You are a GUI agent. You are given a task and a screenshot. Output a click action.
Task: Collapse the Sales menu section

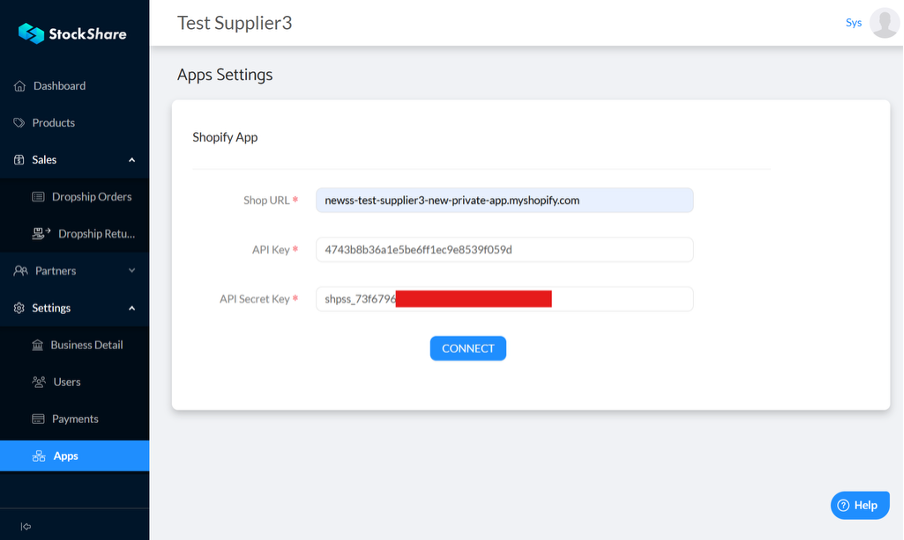pos(132,160)
